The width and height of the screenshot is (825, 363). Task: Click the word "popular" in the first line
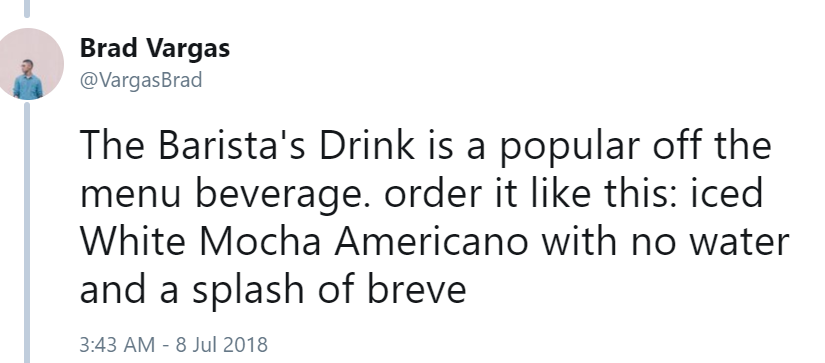click(570, 147)
